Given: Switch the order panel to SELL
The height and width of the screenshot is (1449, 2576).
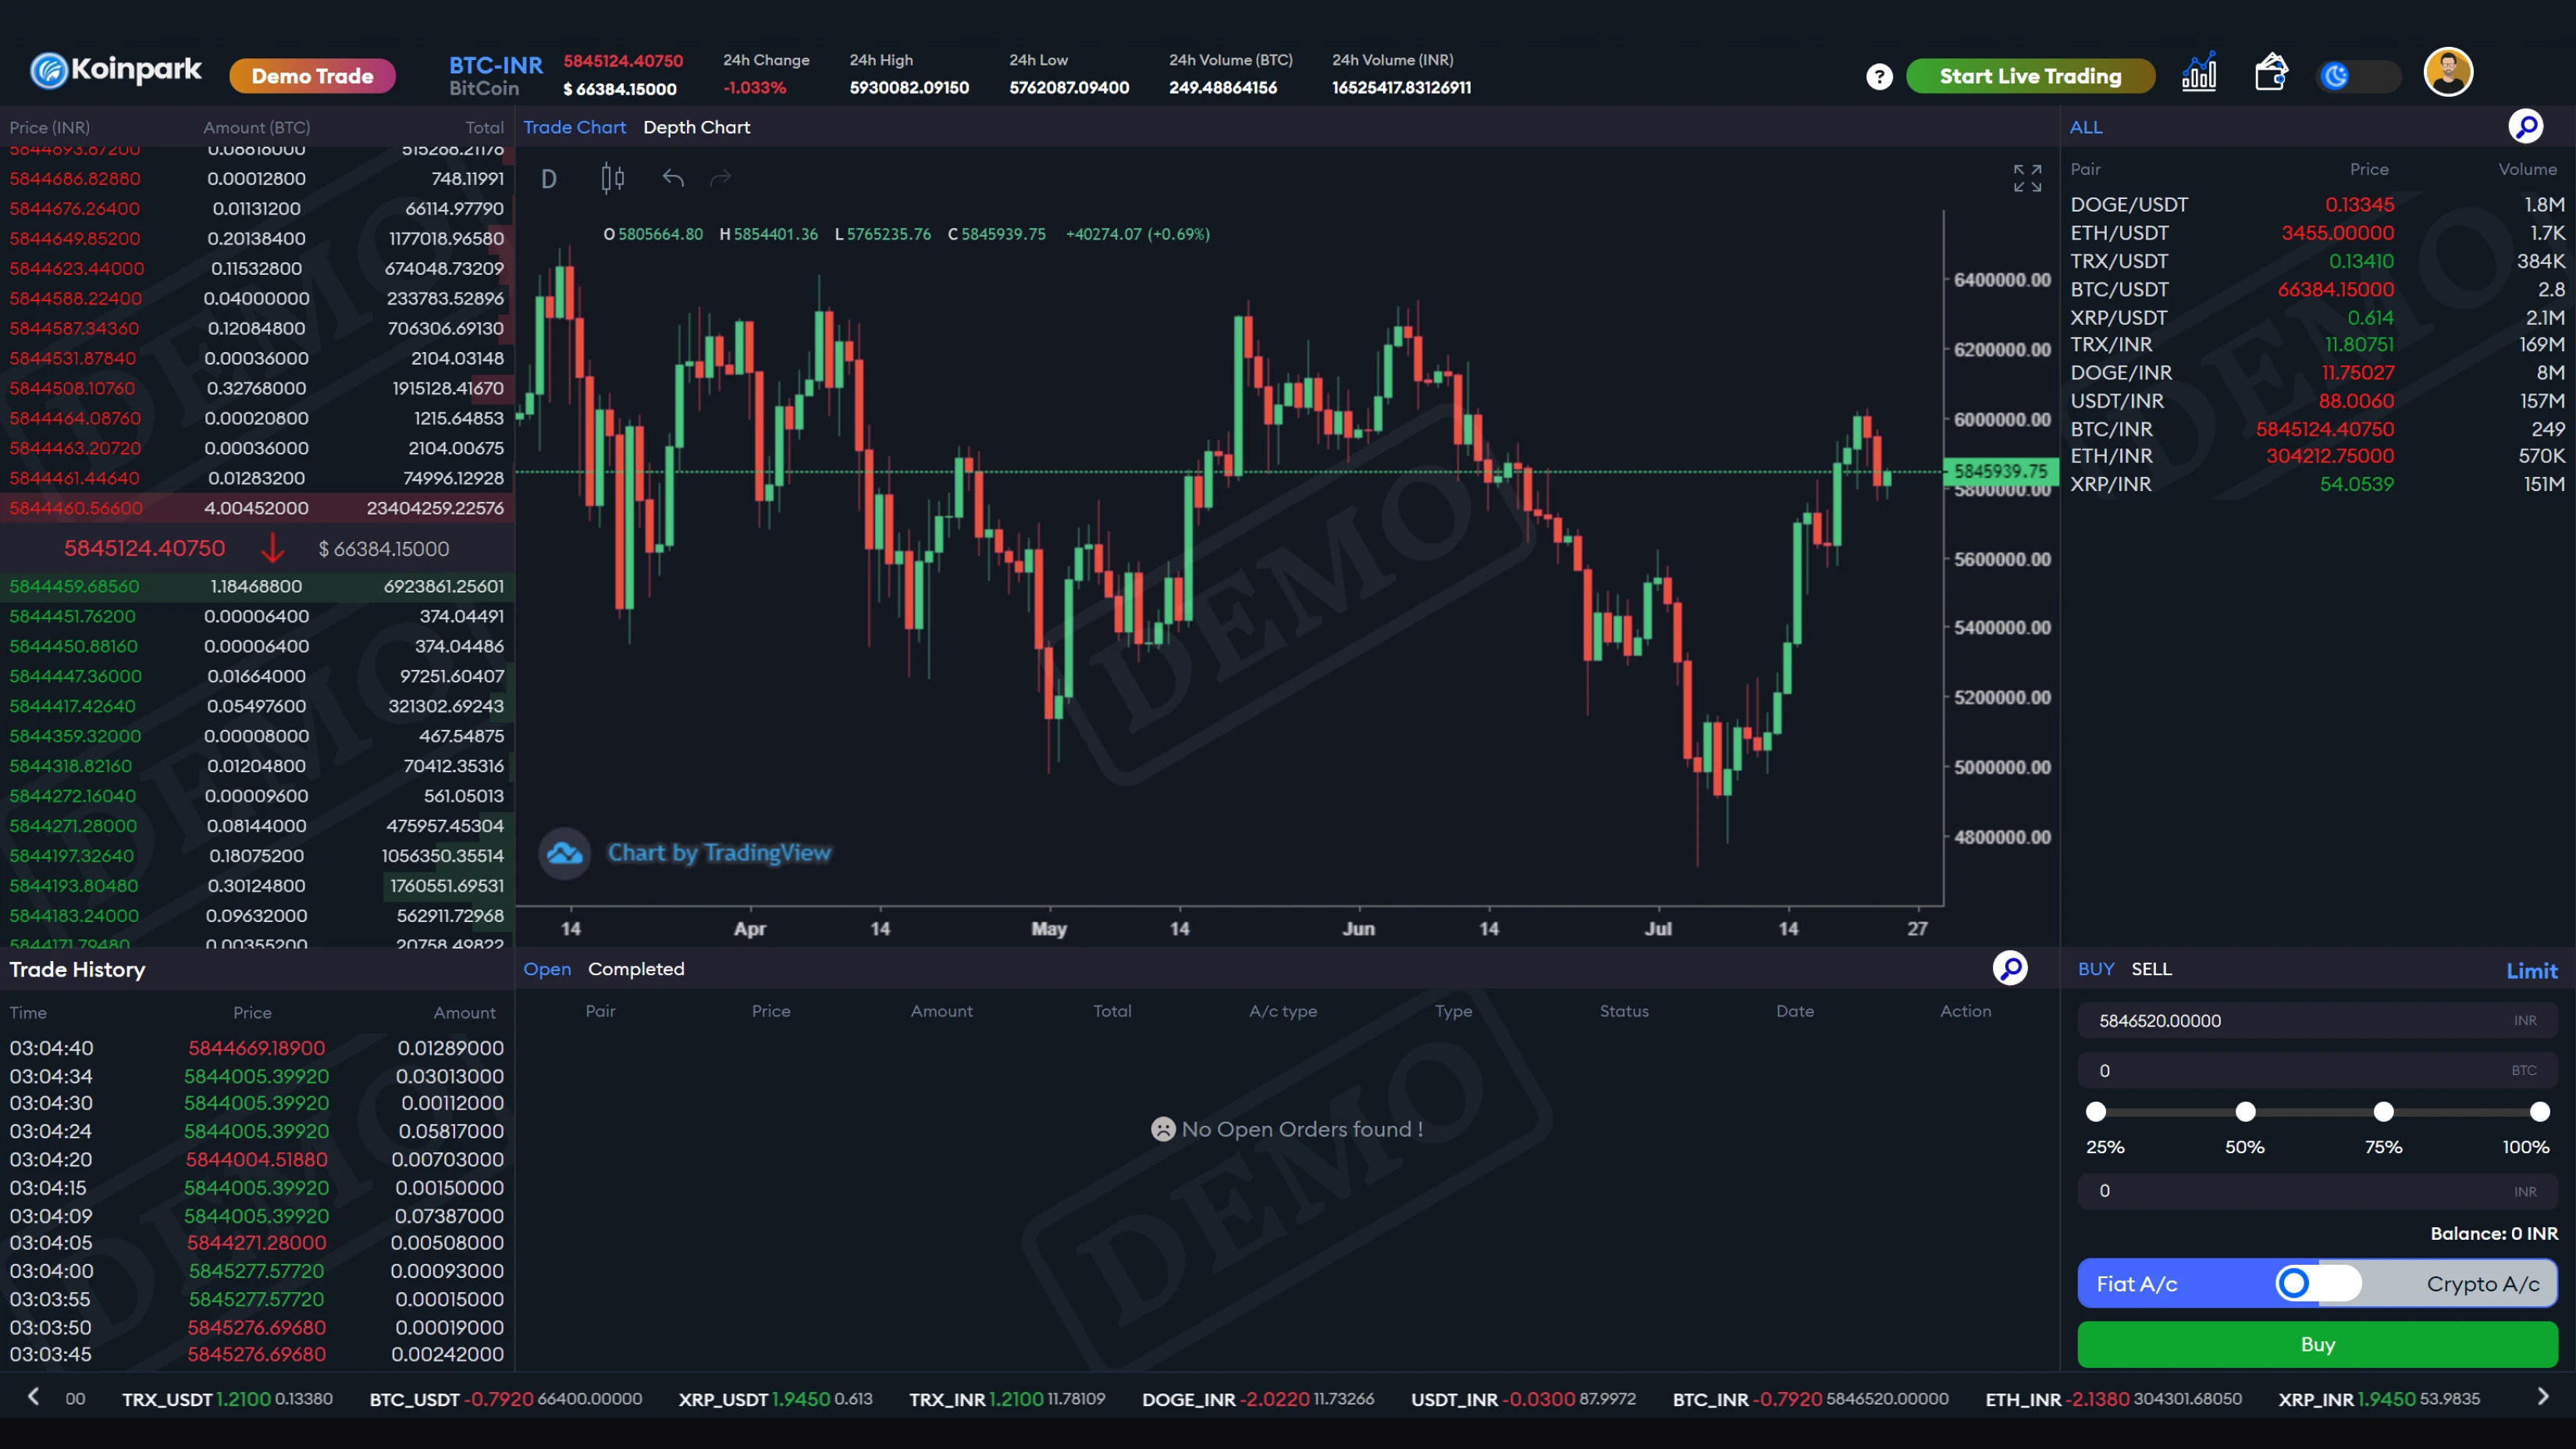Looking at the screenshot, I should tap(2152, 968).
